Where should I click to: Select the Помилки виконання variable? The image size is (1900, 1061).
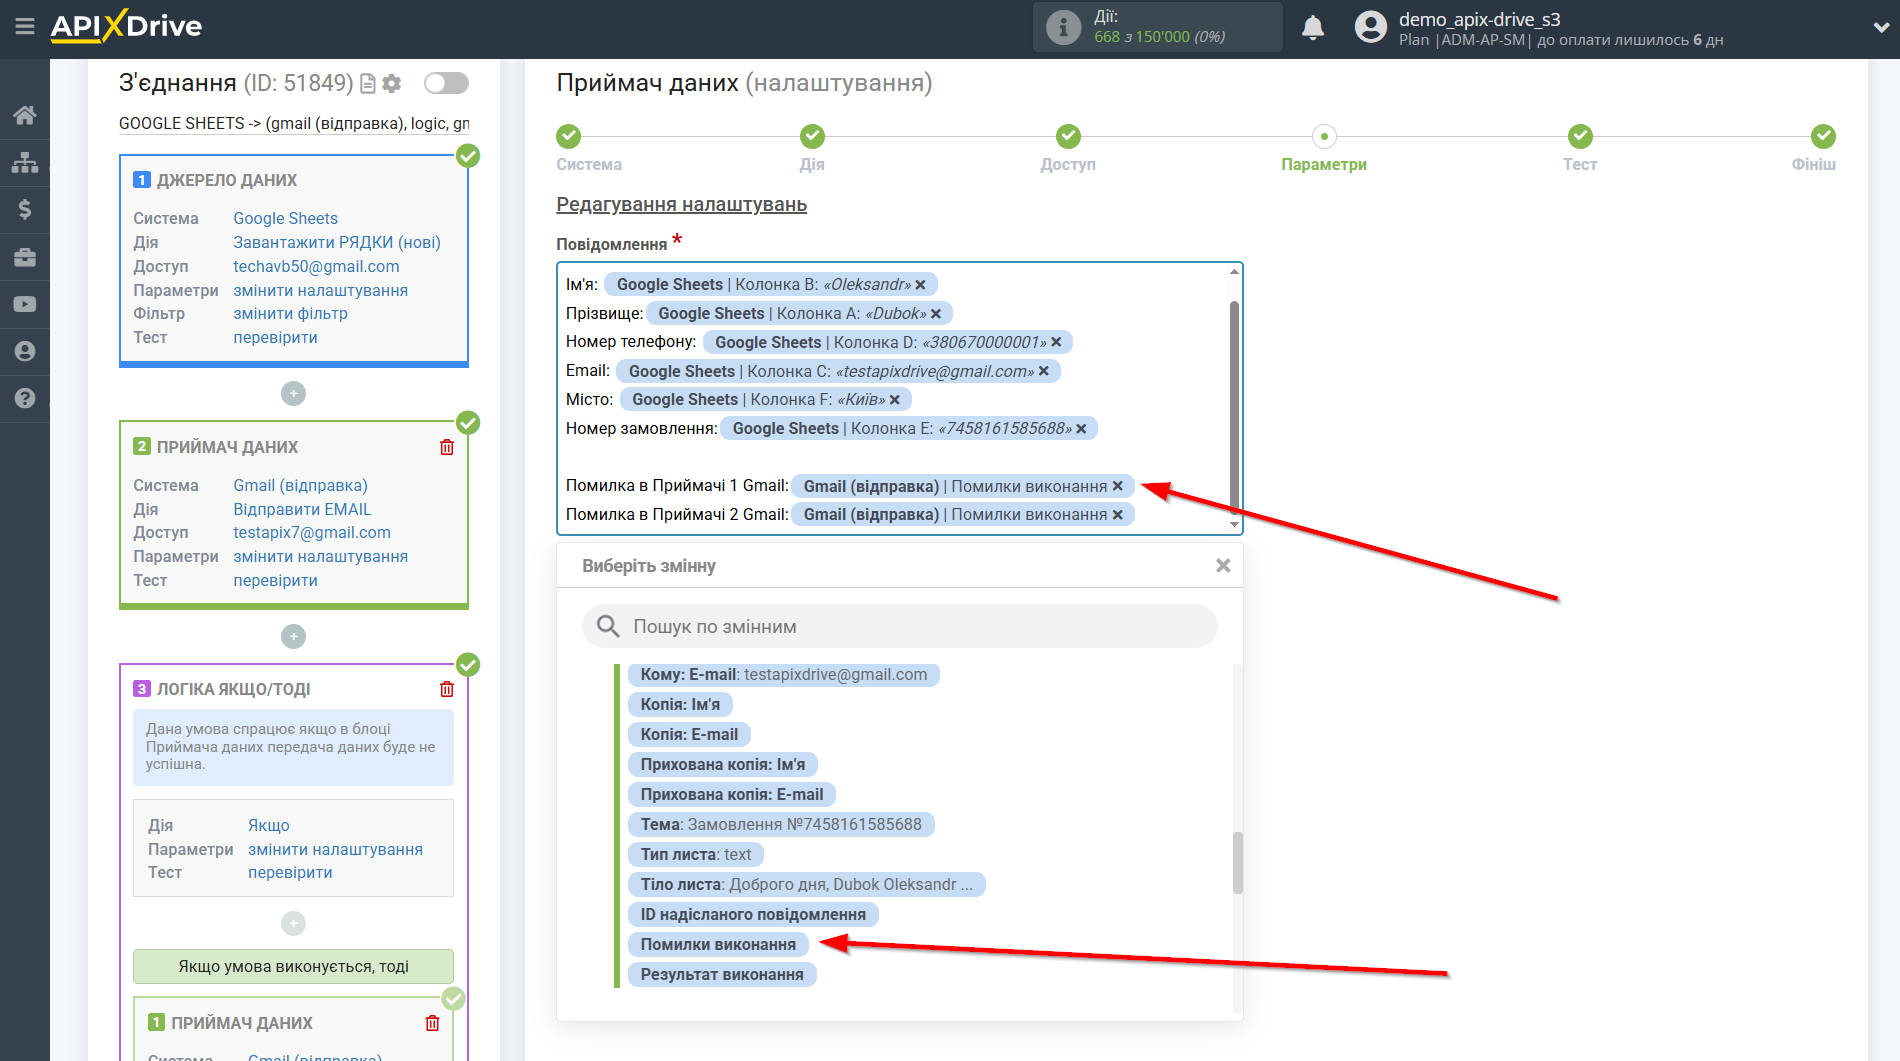point(718,945)
